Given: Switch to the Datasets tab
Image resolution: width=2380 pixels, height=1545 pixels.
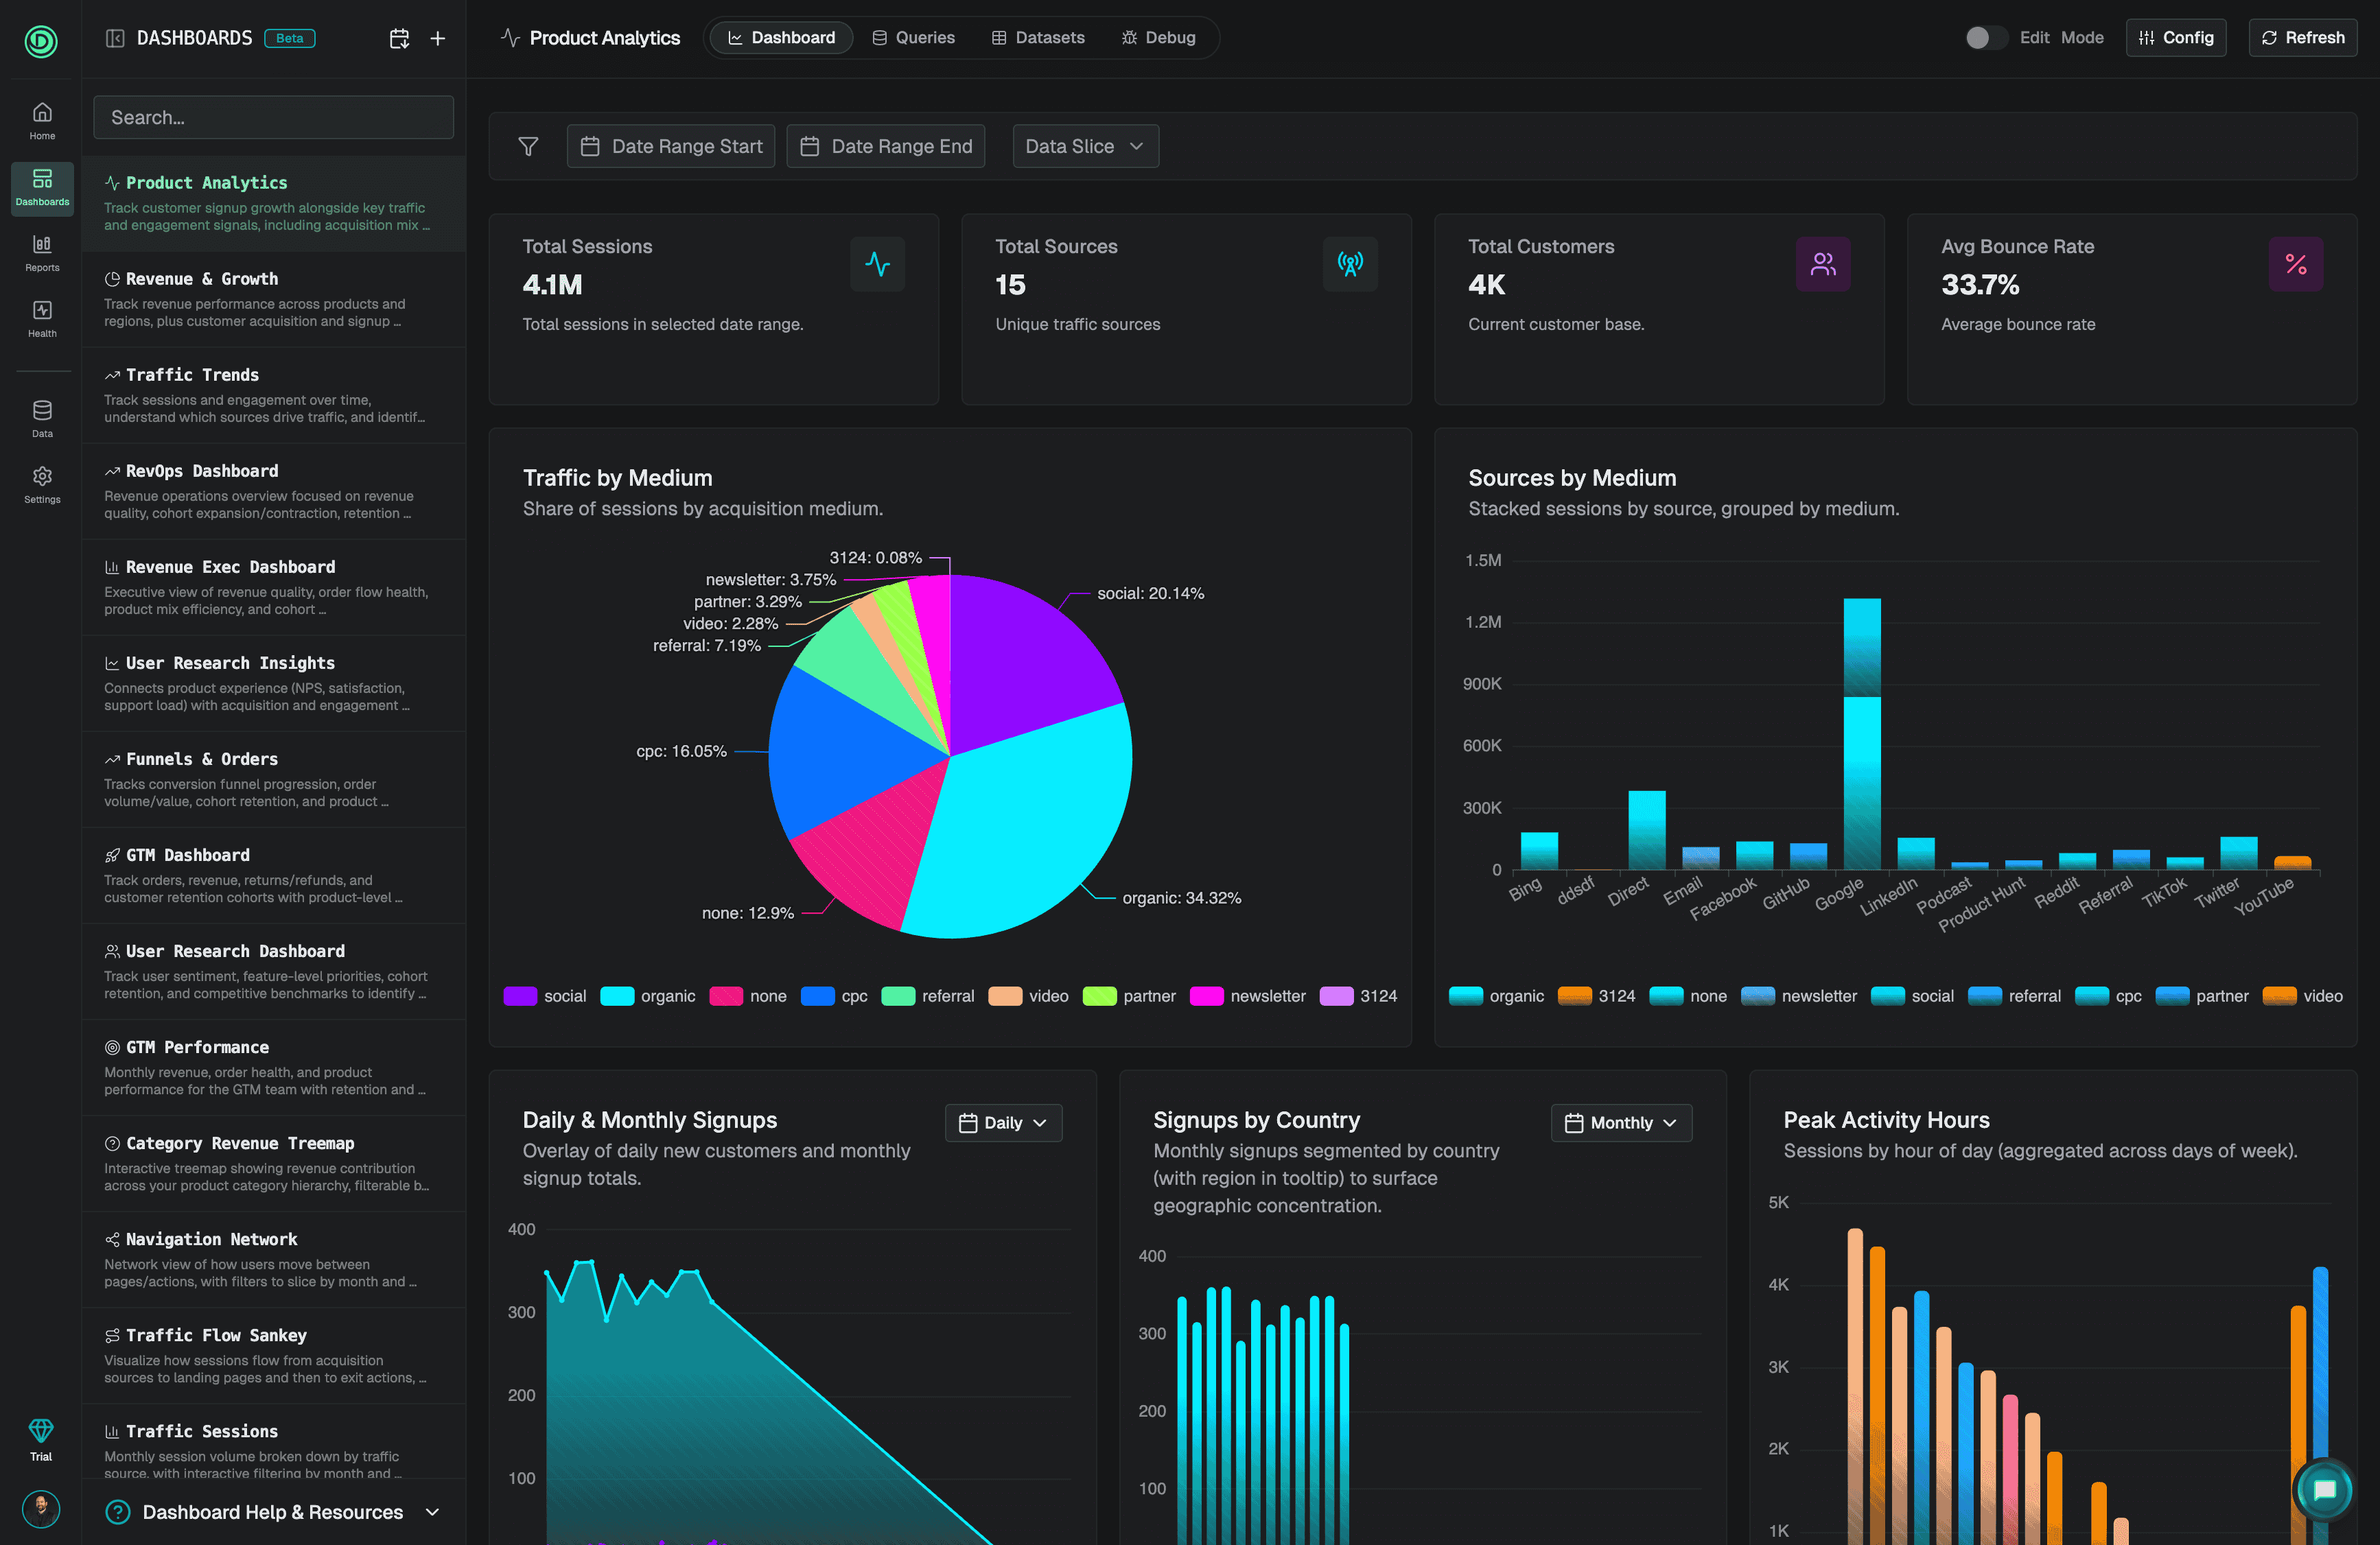Looking at the screenshot, I should point(1038,38).
